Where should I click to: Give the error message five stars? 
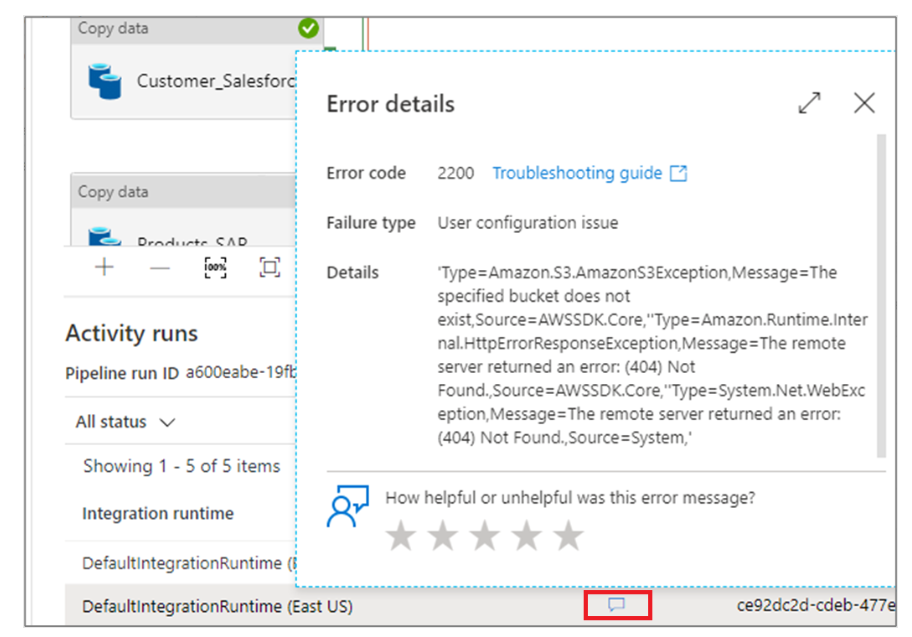click(568, 535)
